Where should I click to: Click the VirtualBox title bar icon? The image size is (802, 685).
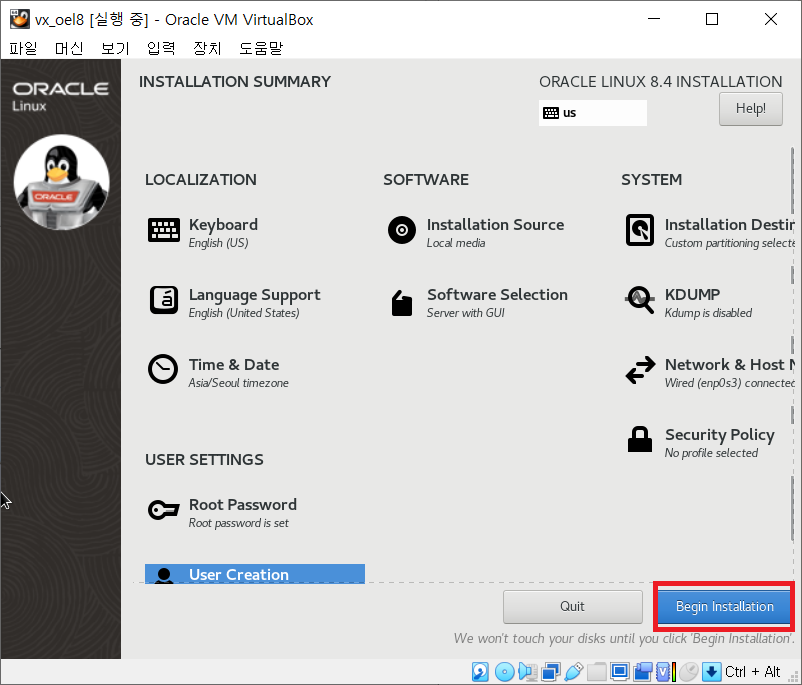pyautogui.click(x=20, y=19)
